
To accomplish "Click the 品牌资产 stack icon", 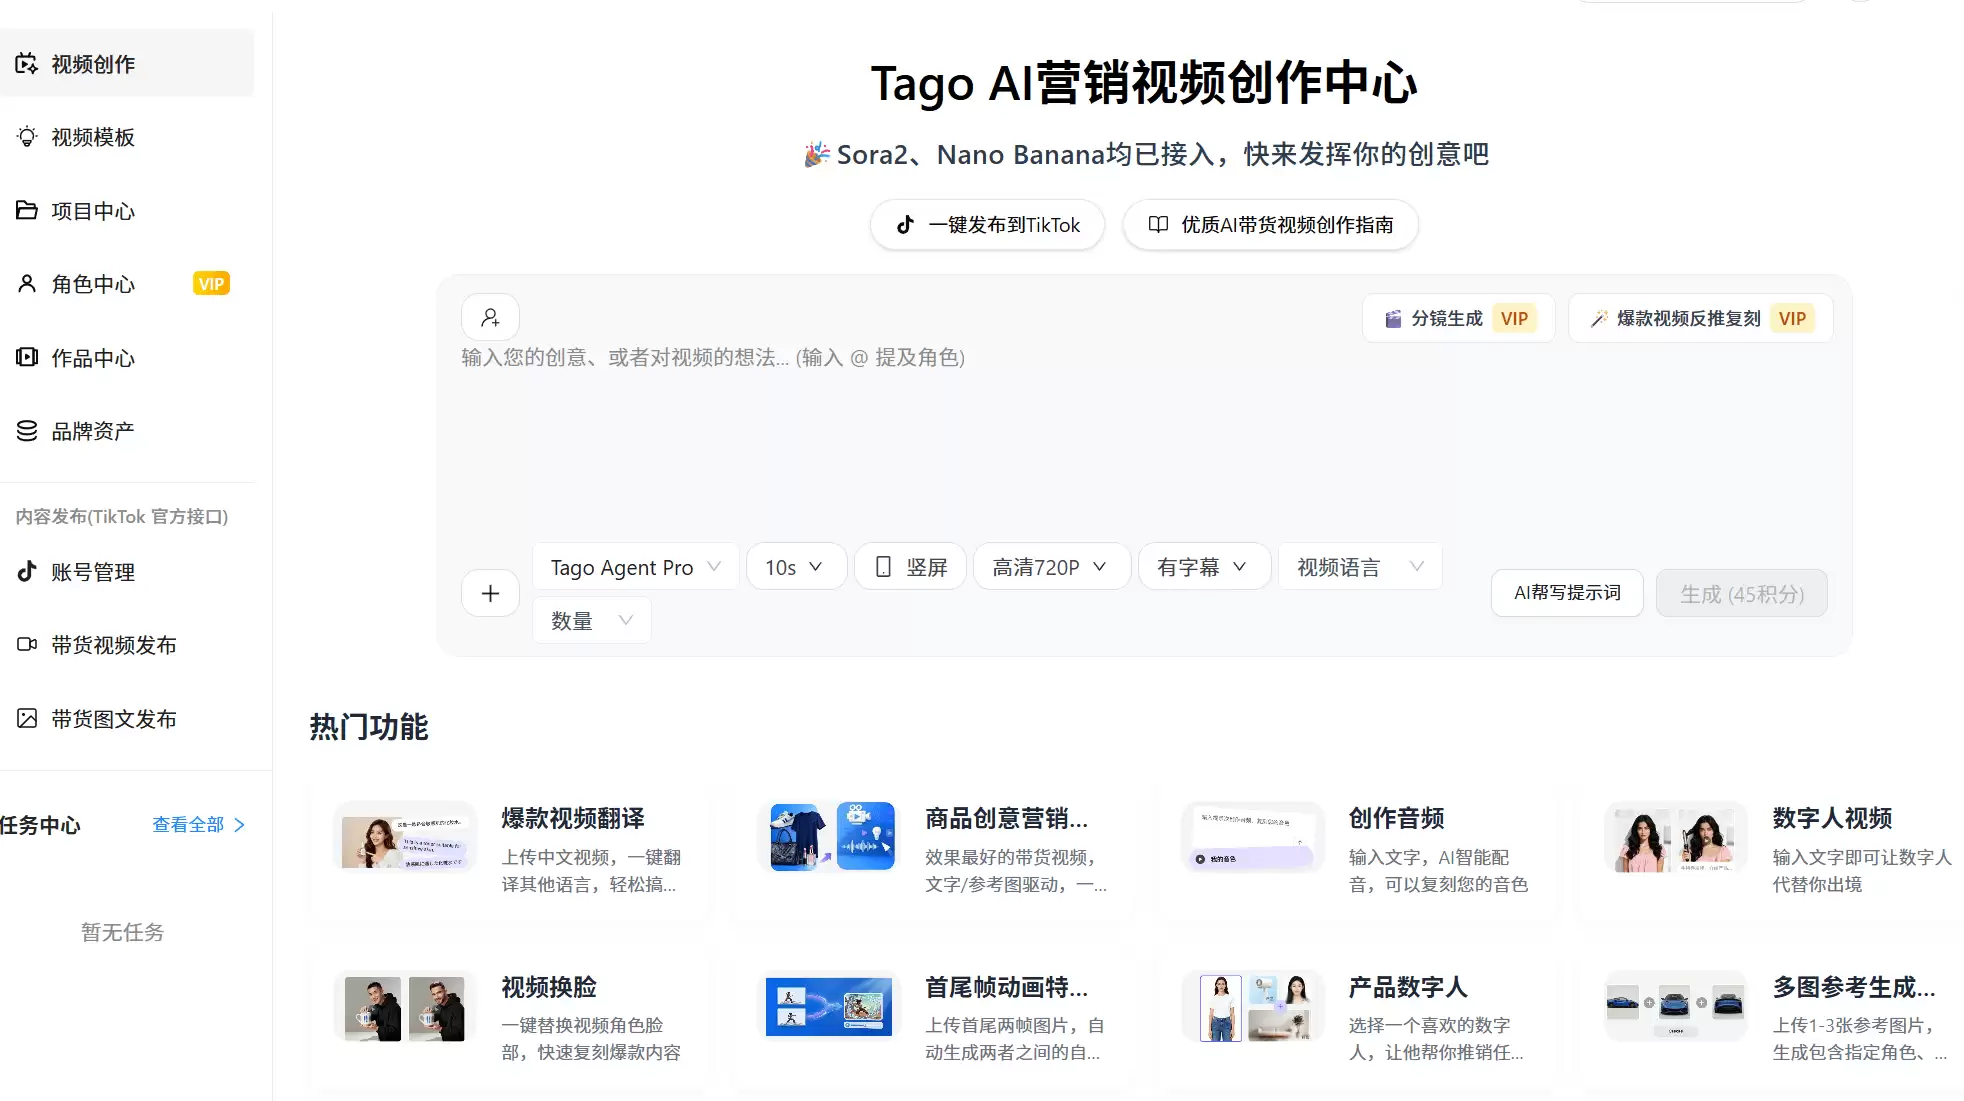I will coord(27,431).
